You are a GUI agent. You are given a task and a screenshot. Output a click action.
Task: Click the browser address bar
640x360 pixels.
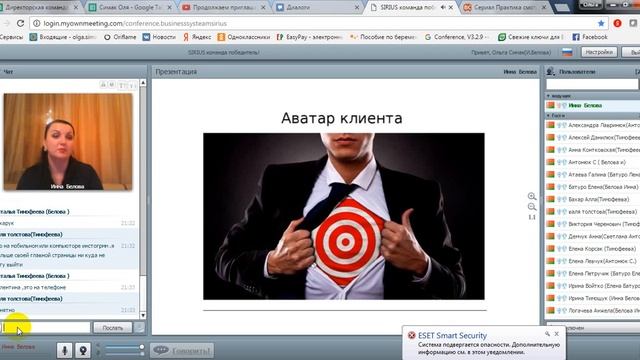click(318, 23)
